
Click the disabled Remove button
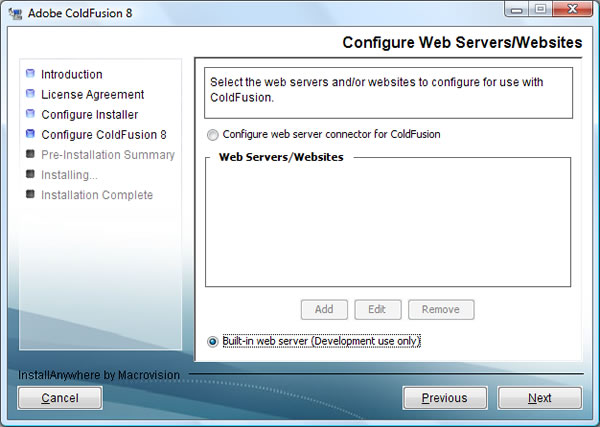coord(441,309)
